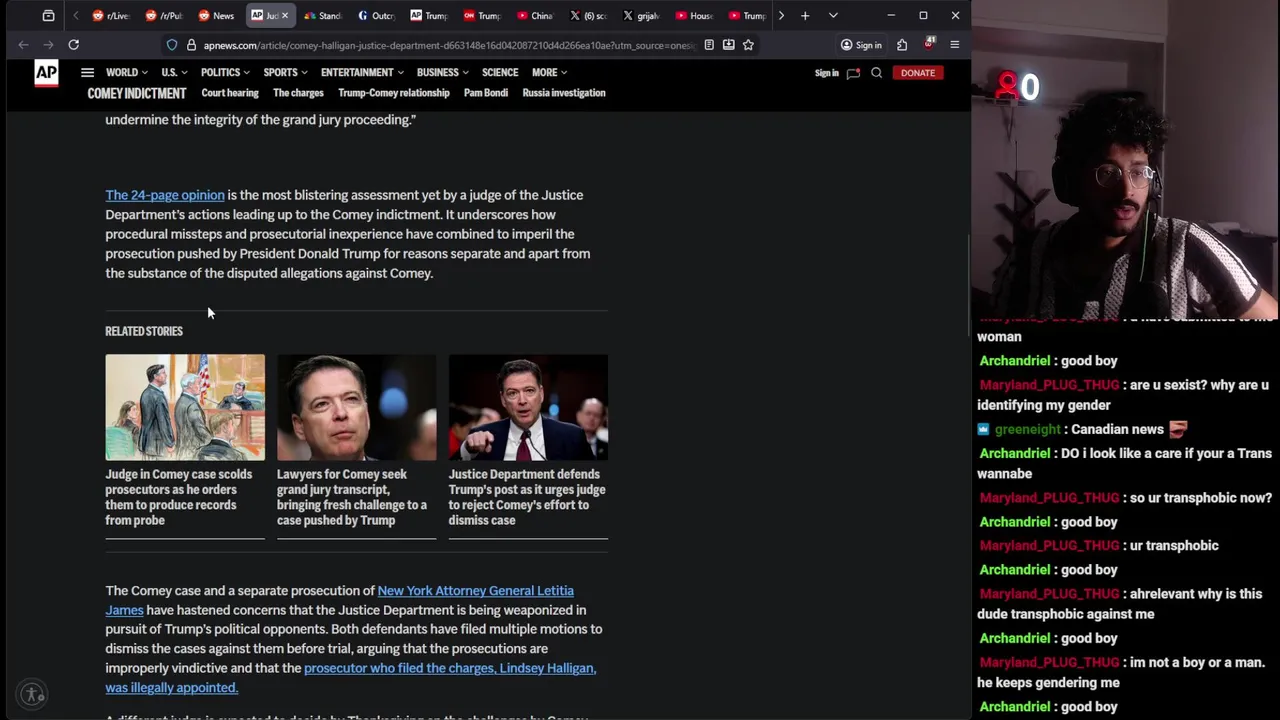
Task: Expand the ENTERTAINMENT navigation dropdown
Action: pos(362,73)
